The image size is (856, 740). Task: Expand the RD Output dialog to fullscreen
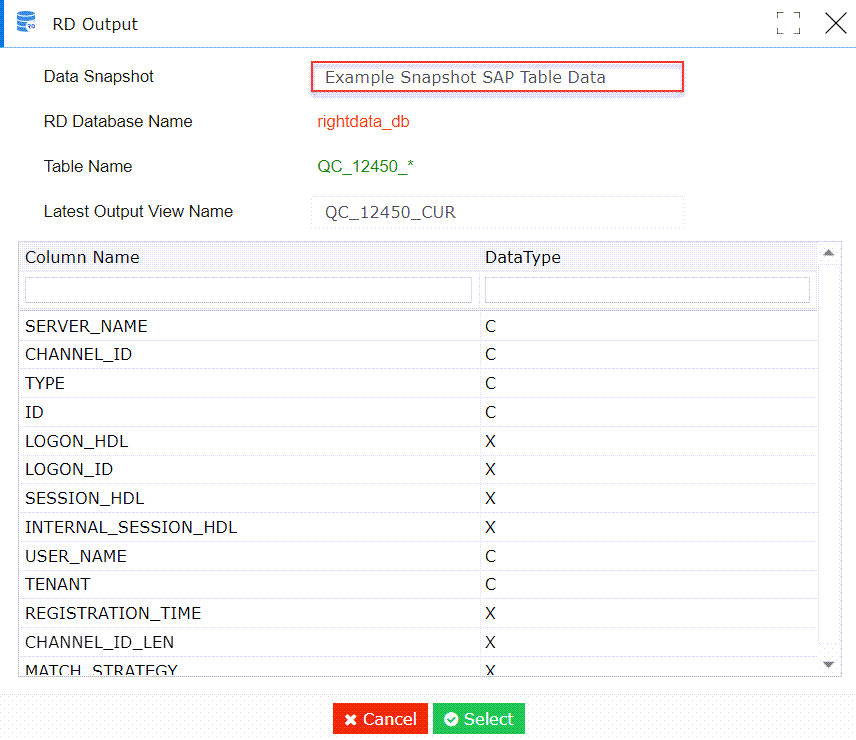[789, 23]
